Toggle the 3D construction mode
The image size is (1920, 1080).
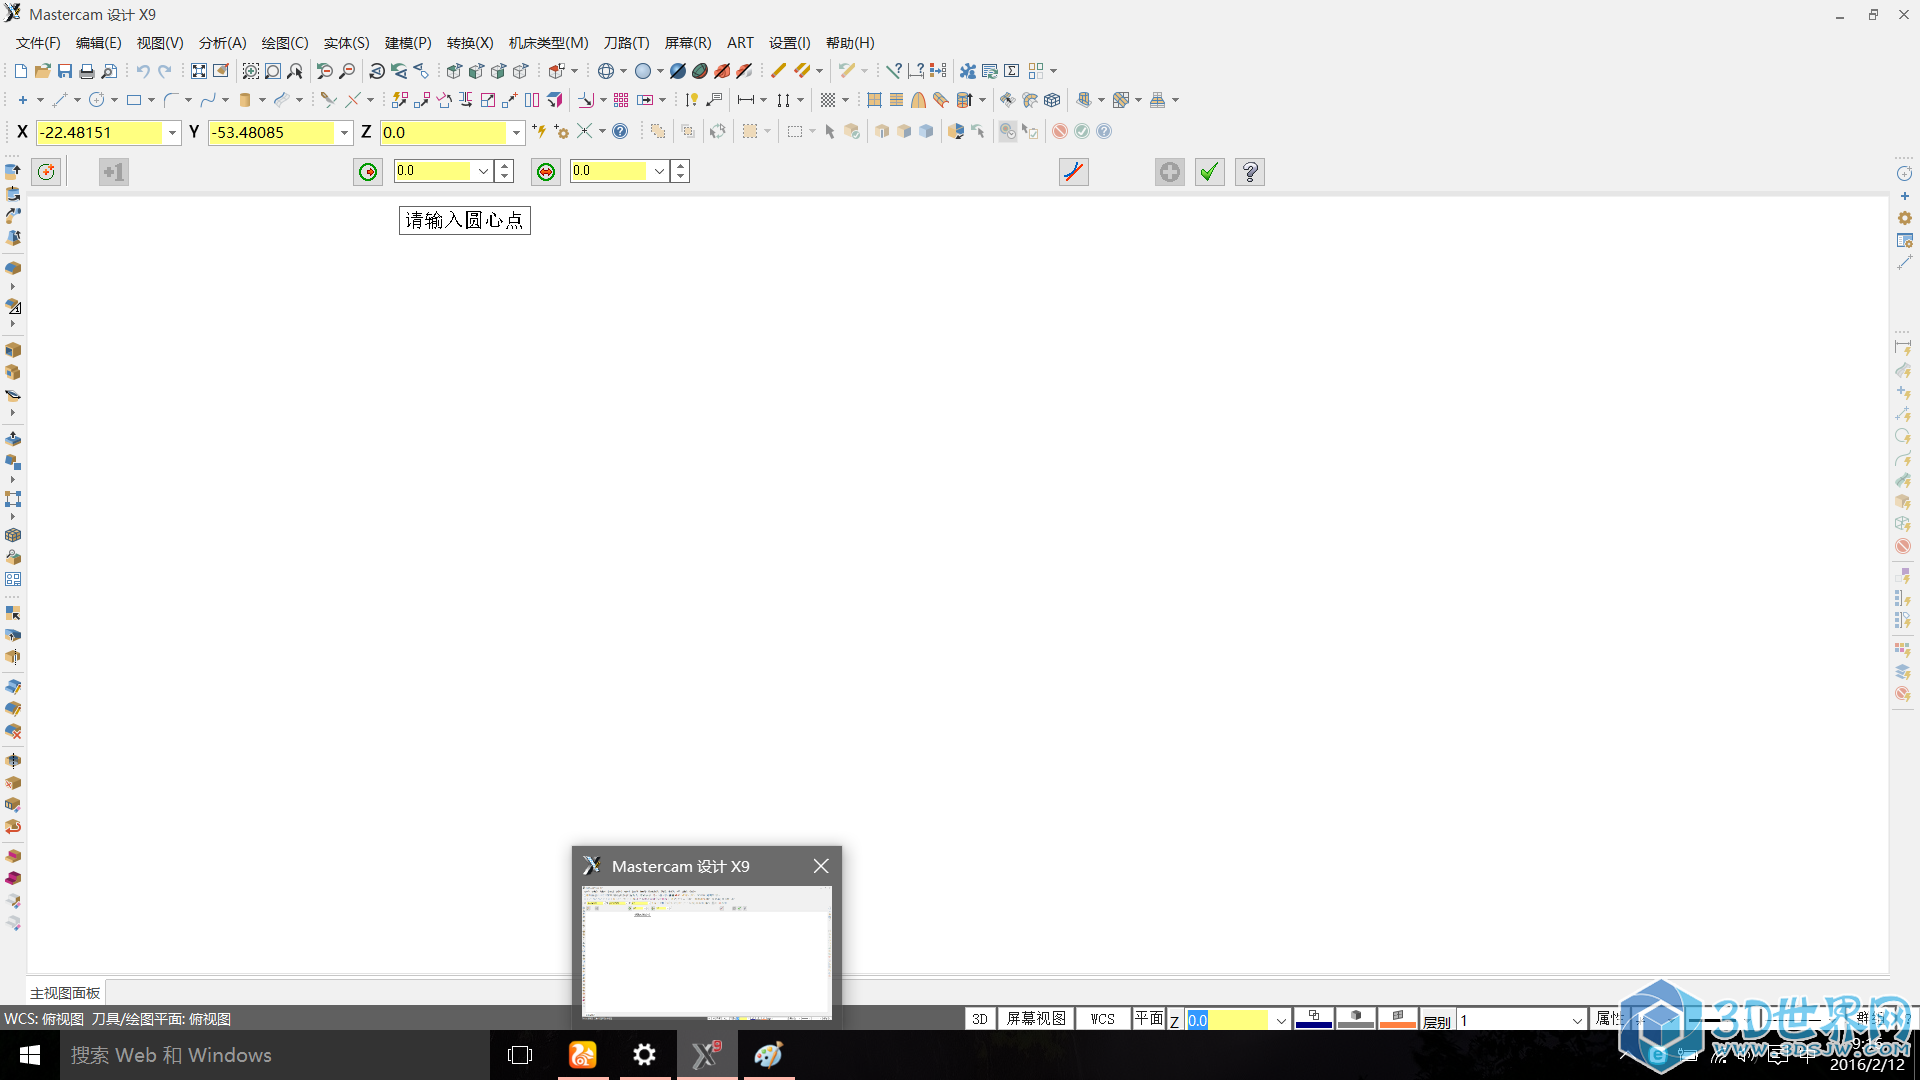(980, 1019)
